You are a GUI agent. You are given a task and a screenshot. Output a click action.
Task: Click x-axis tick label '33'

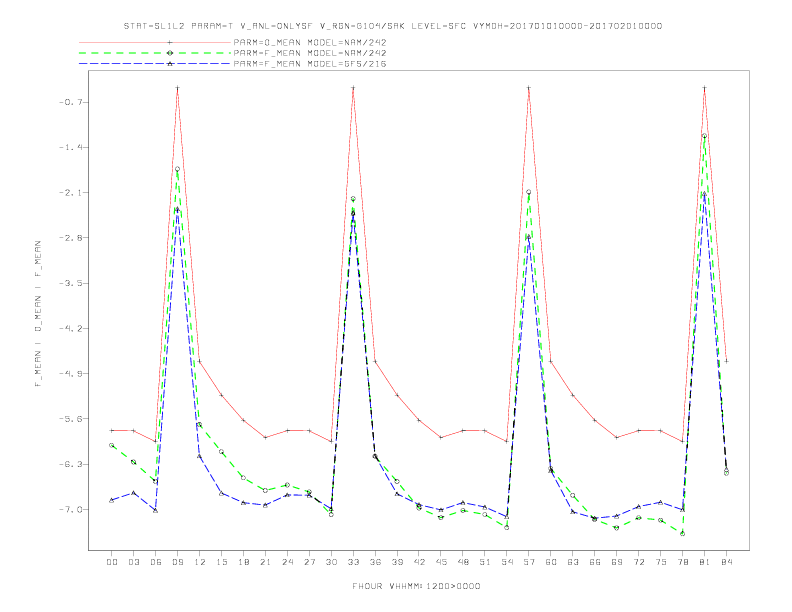pyautogui.click(x=353, y=562)
